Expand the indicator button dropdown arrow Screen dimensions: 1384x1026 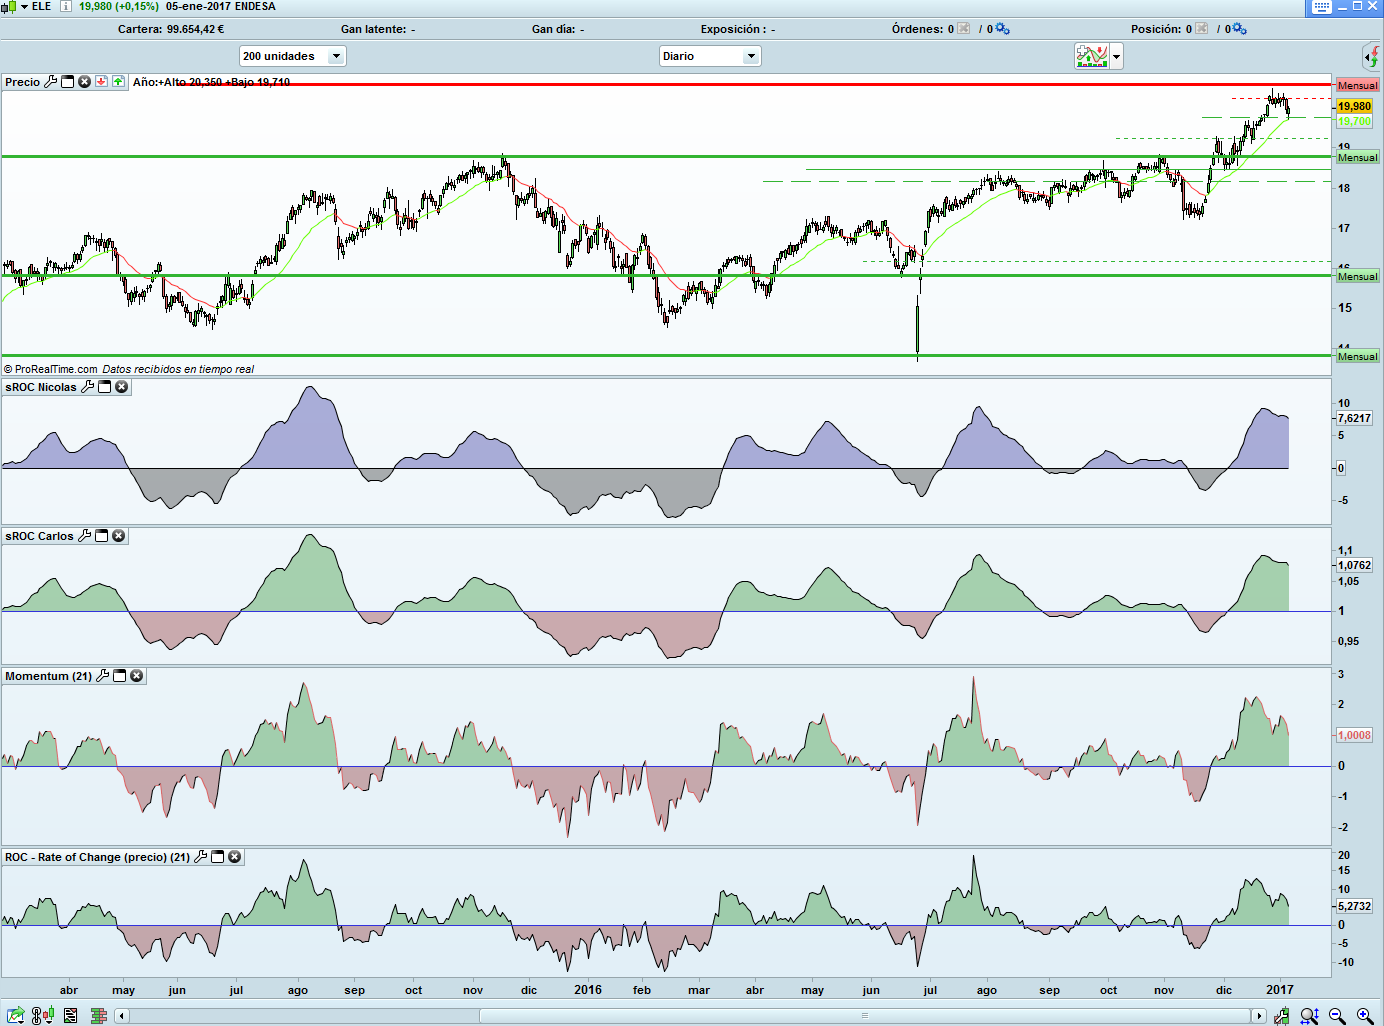1117,57
